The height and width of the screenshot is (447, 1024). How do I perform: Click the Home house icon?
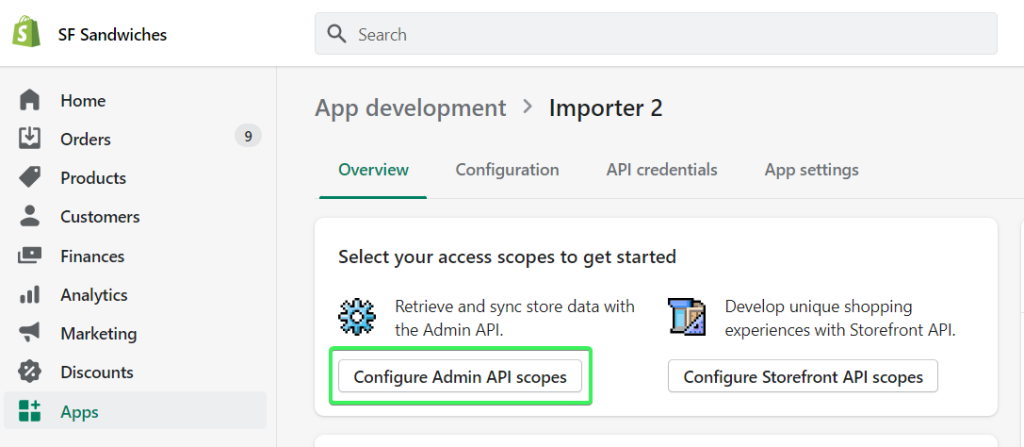pos(30,100)
